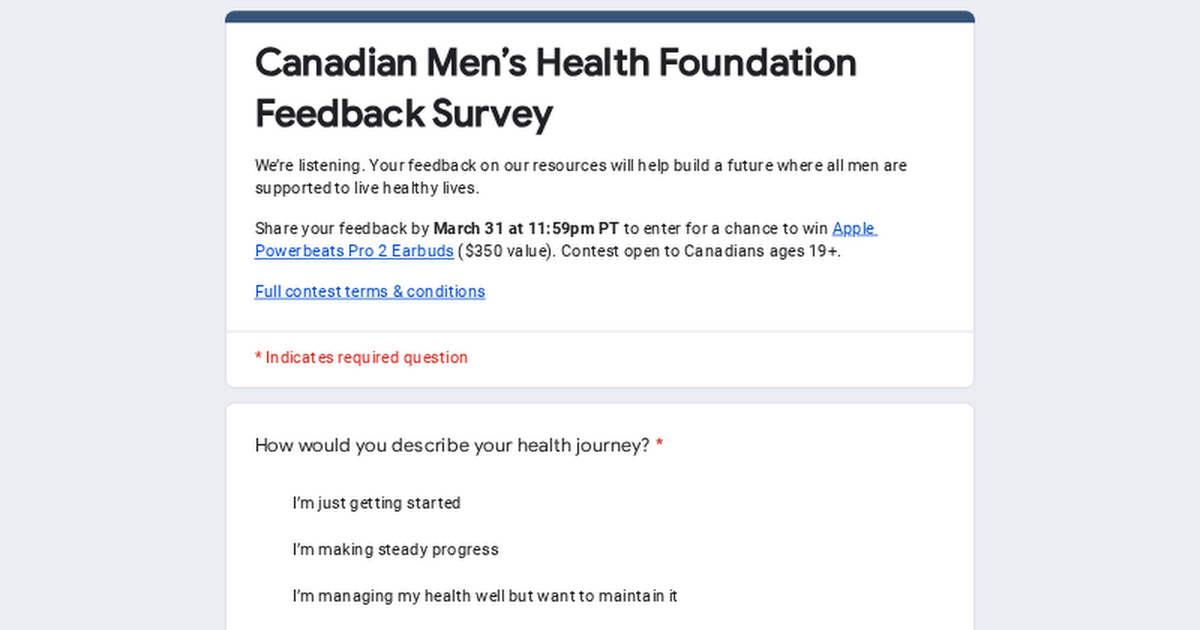Click "Powerbeats Pro 2 Earbuds" linked text

click(x=354, y=251)
